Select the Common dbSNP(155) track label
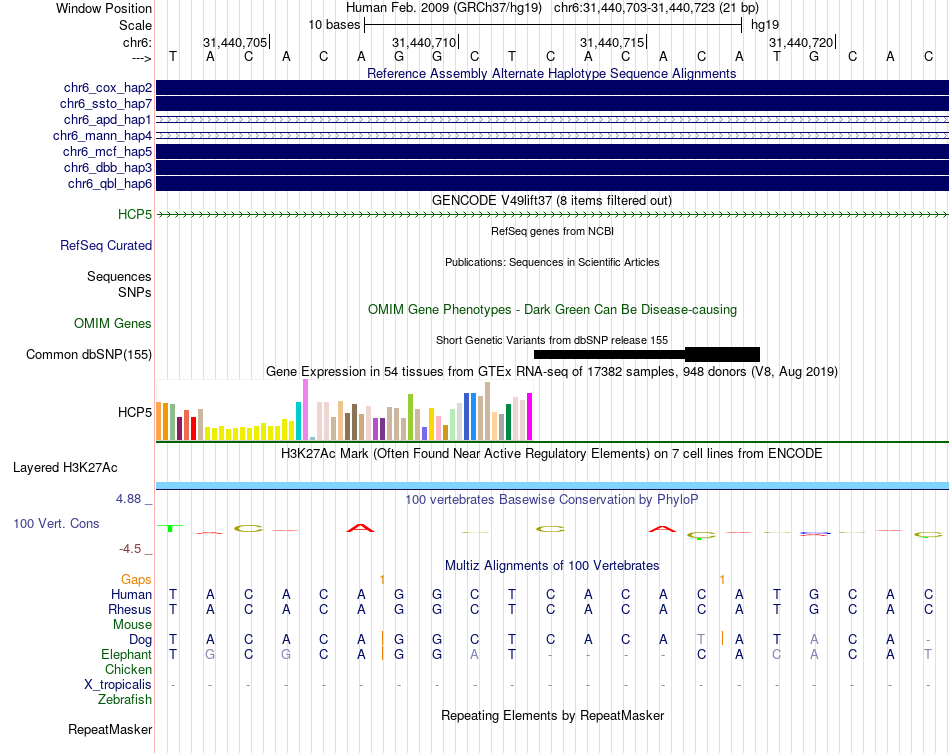The image size is (950, 753). [88, 354]
